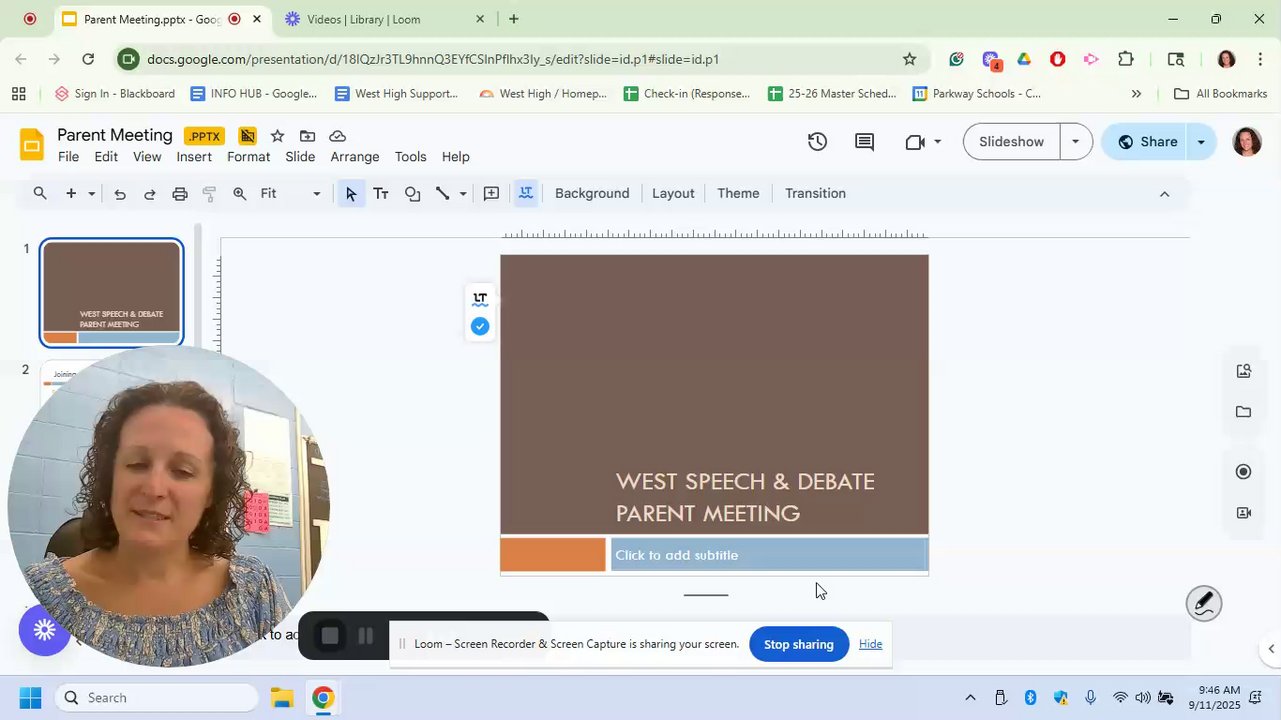Add a new slide with plus button
Image resolution: width=1281 pixels, height=720 pixels.
point(71,194)
